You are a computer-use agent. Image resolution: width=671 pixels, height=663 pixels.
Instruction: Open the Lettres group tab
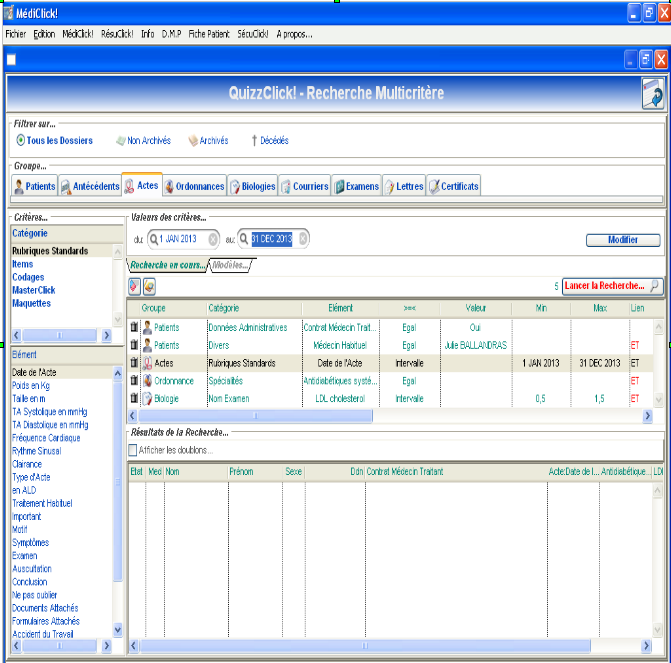[404, 186]
